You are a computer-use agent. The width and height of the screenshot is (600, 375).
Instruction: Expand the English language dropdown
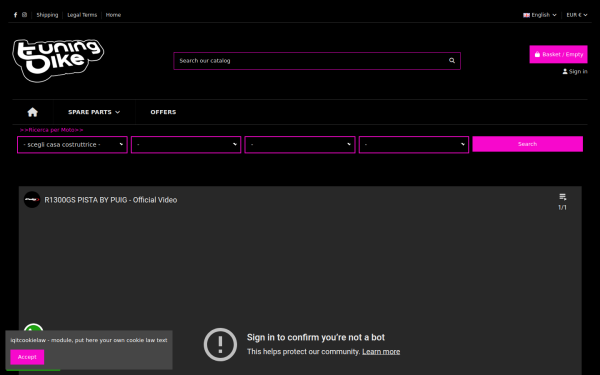(540, 15)
